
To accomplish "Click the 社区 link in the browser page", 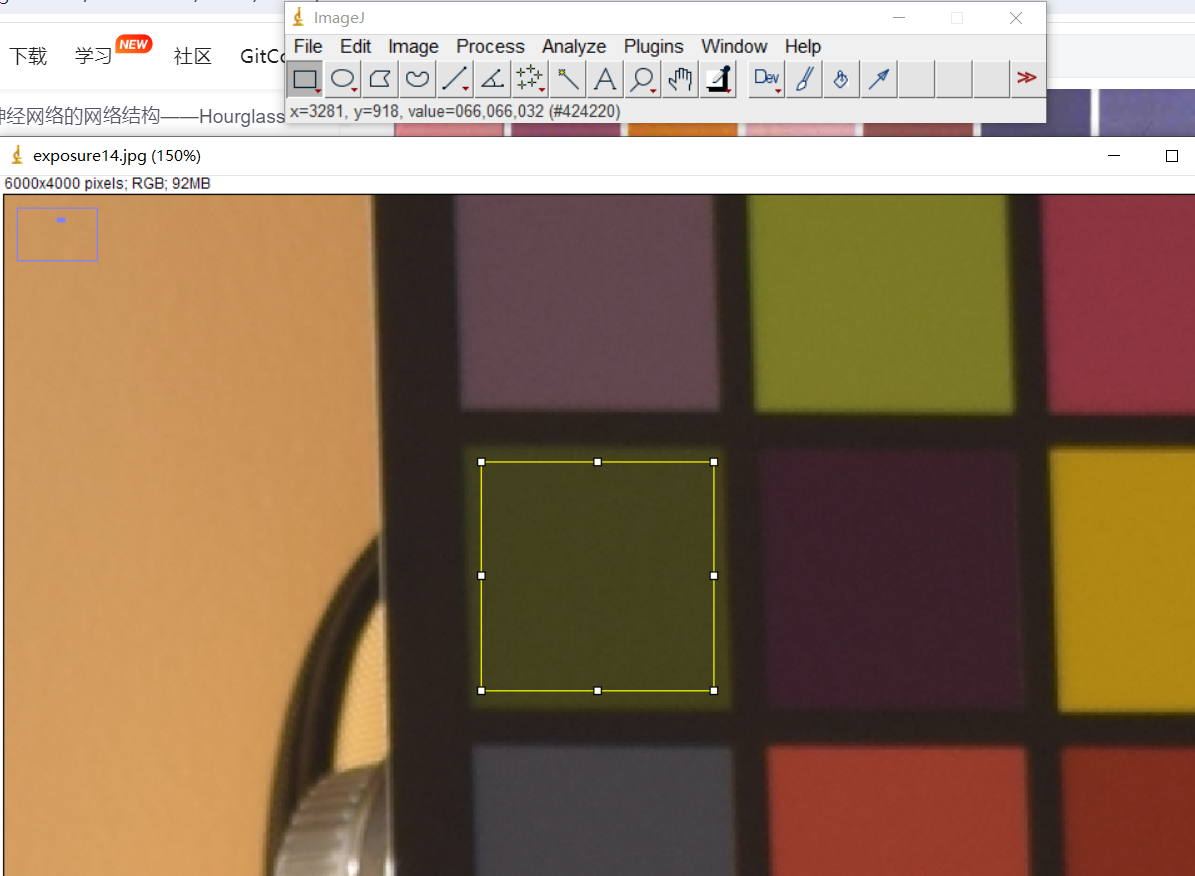I will 193,56.
